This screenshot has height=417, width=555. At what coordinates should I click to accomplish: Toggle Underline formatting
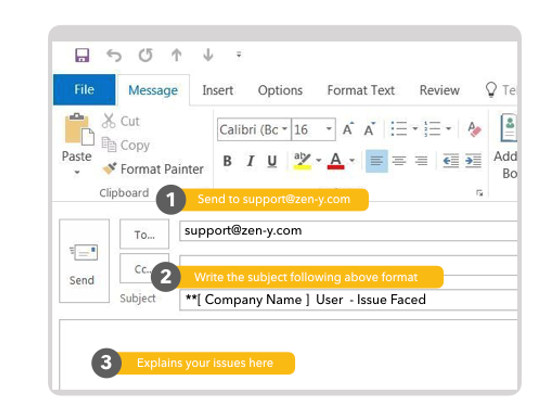click(x=272, y=161)
